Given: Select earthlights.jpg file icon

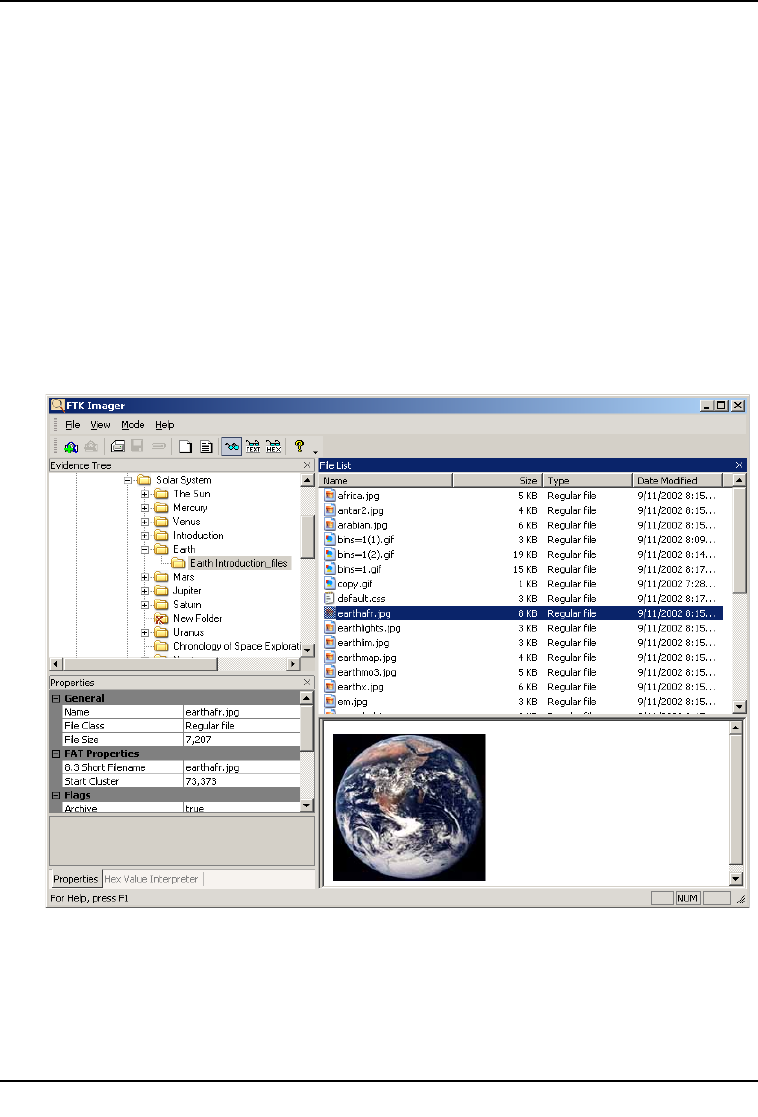Looking at the screenshot, I should [330, 628].
